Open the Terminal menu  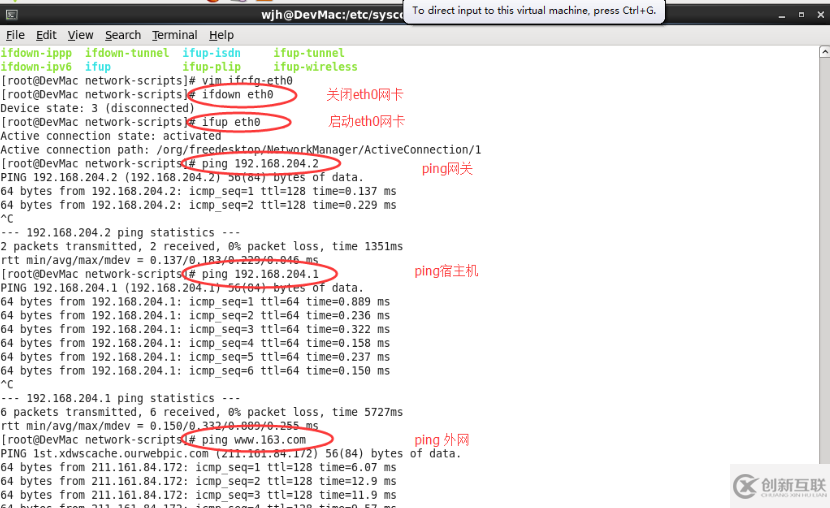(175, 35)
